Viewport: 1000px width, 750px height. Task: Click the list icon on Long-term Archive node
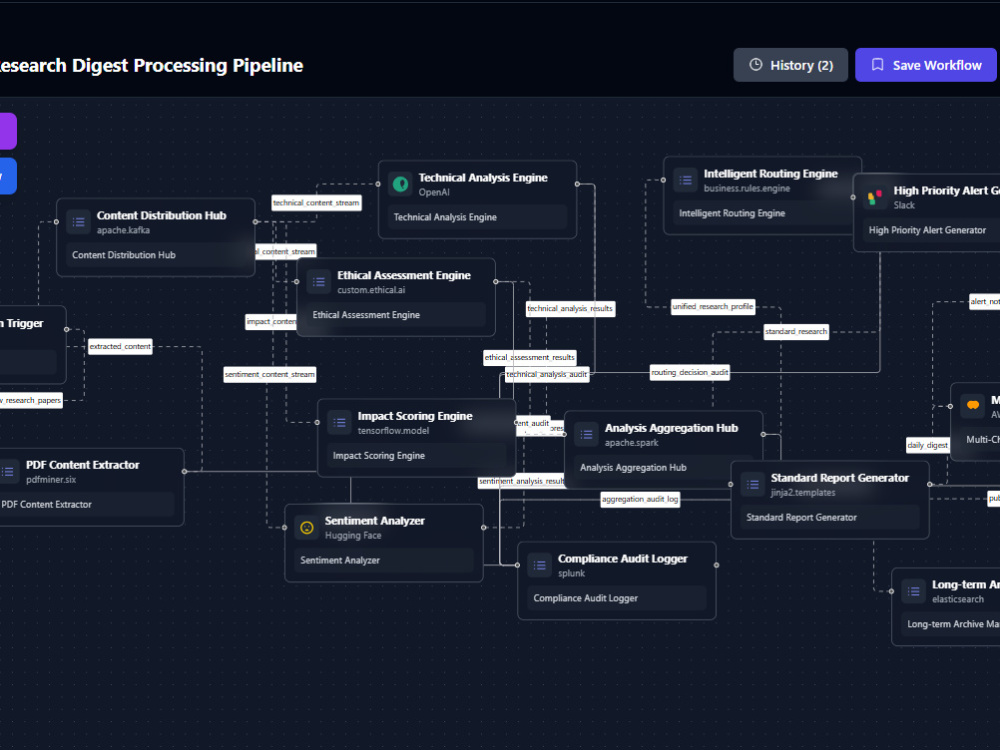click(x=913, y=591)
